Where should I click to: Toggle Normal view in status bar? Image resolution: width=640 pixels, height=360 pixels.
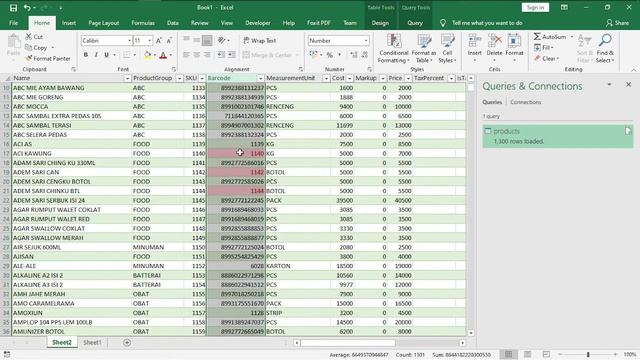tap(509, 354)
